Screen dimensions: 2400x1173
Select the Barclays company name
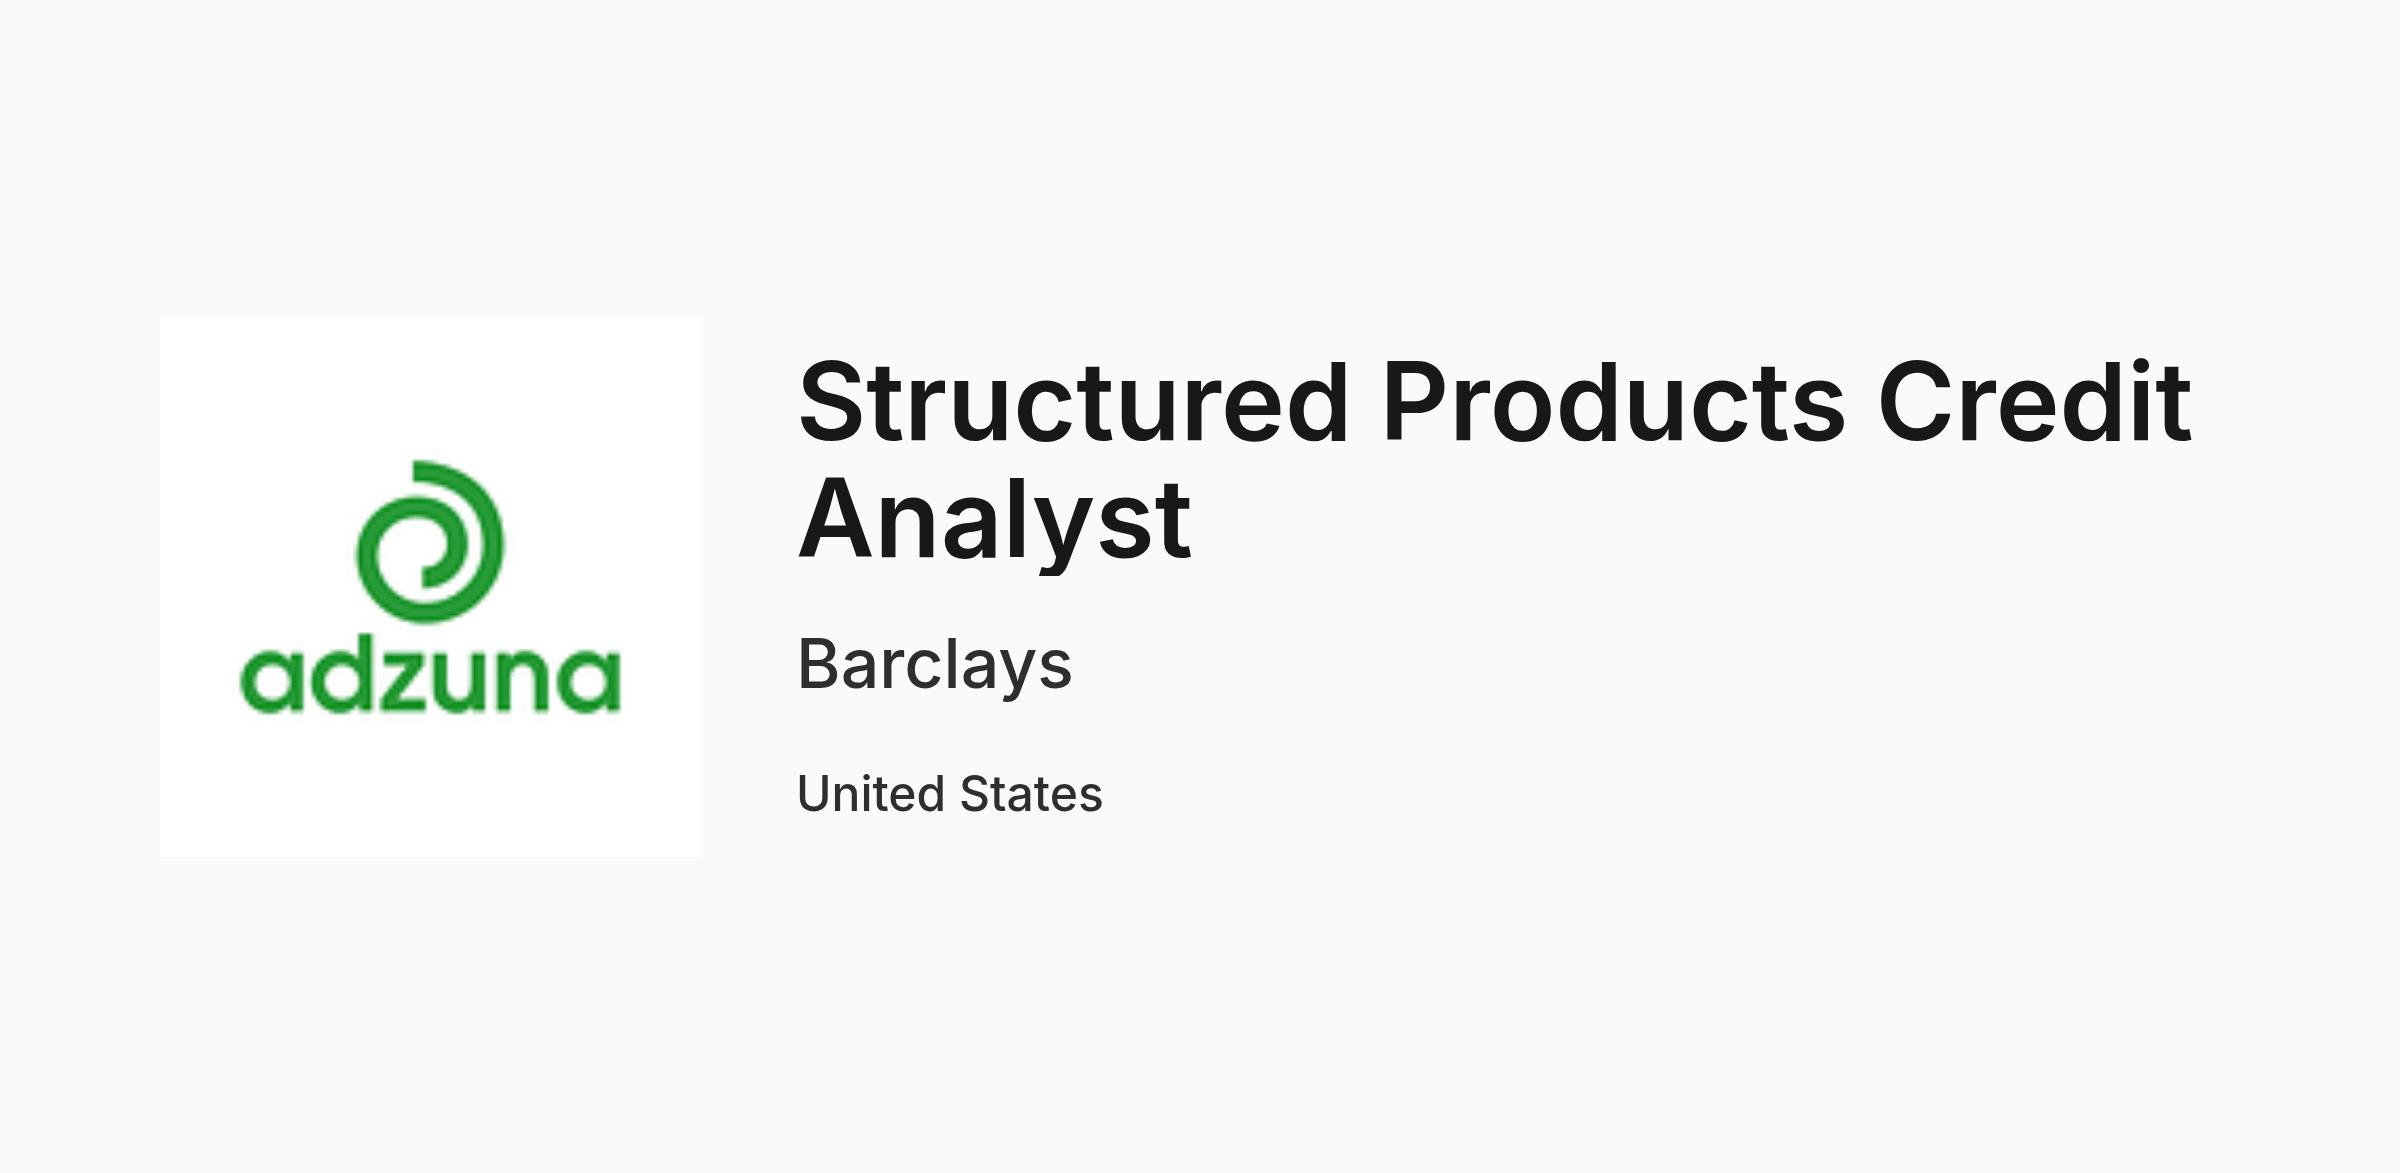pos(934,664)
